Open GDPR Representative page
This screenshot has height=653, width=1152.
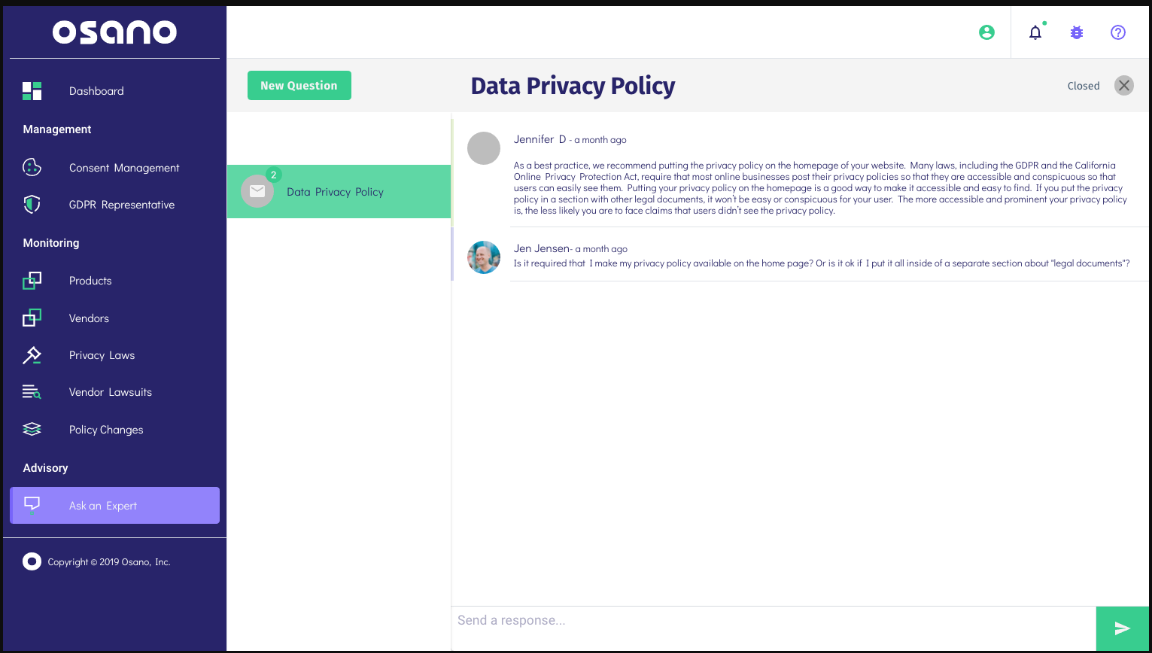pyautogui.click(x=121, y=205)
